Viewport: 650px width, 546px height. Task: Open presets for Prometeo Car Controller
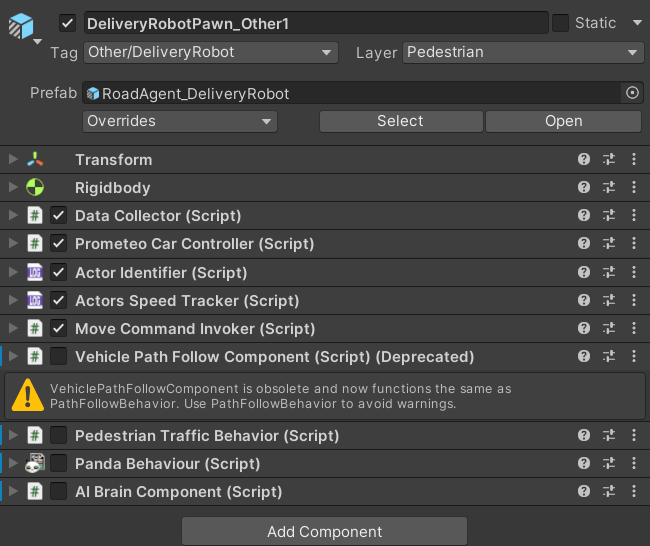point(609,243)
